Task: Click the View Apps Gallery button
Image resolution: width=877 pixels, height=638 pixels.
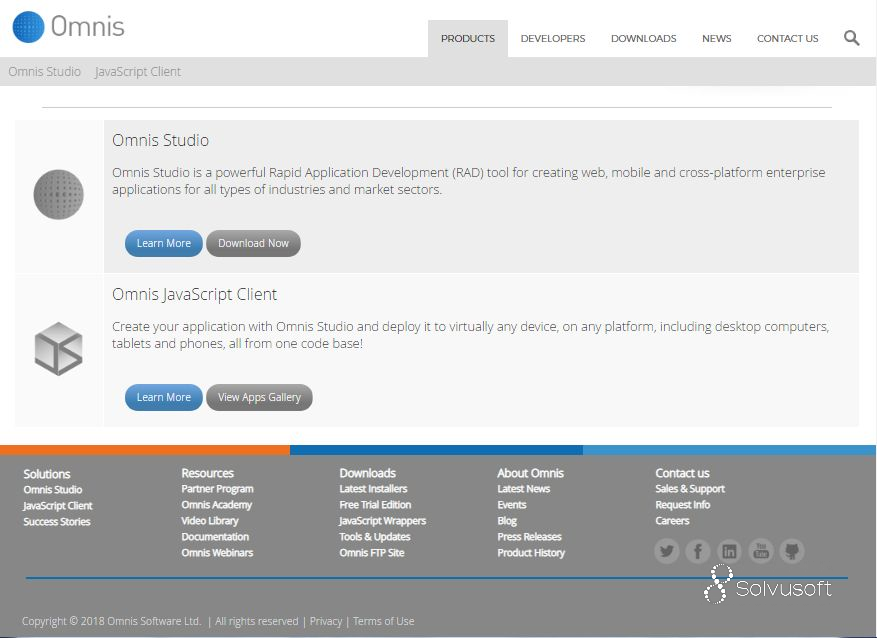Action: coord(259,397)
